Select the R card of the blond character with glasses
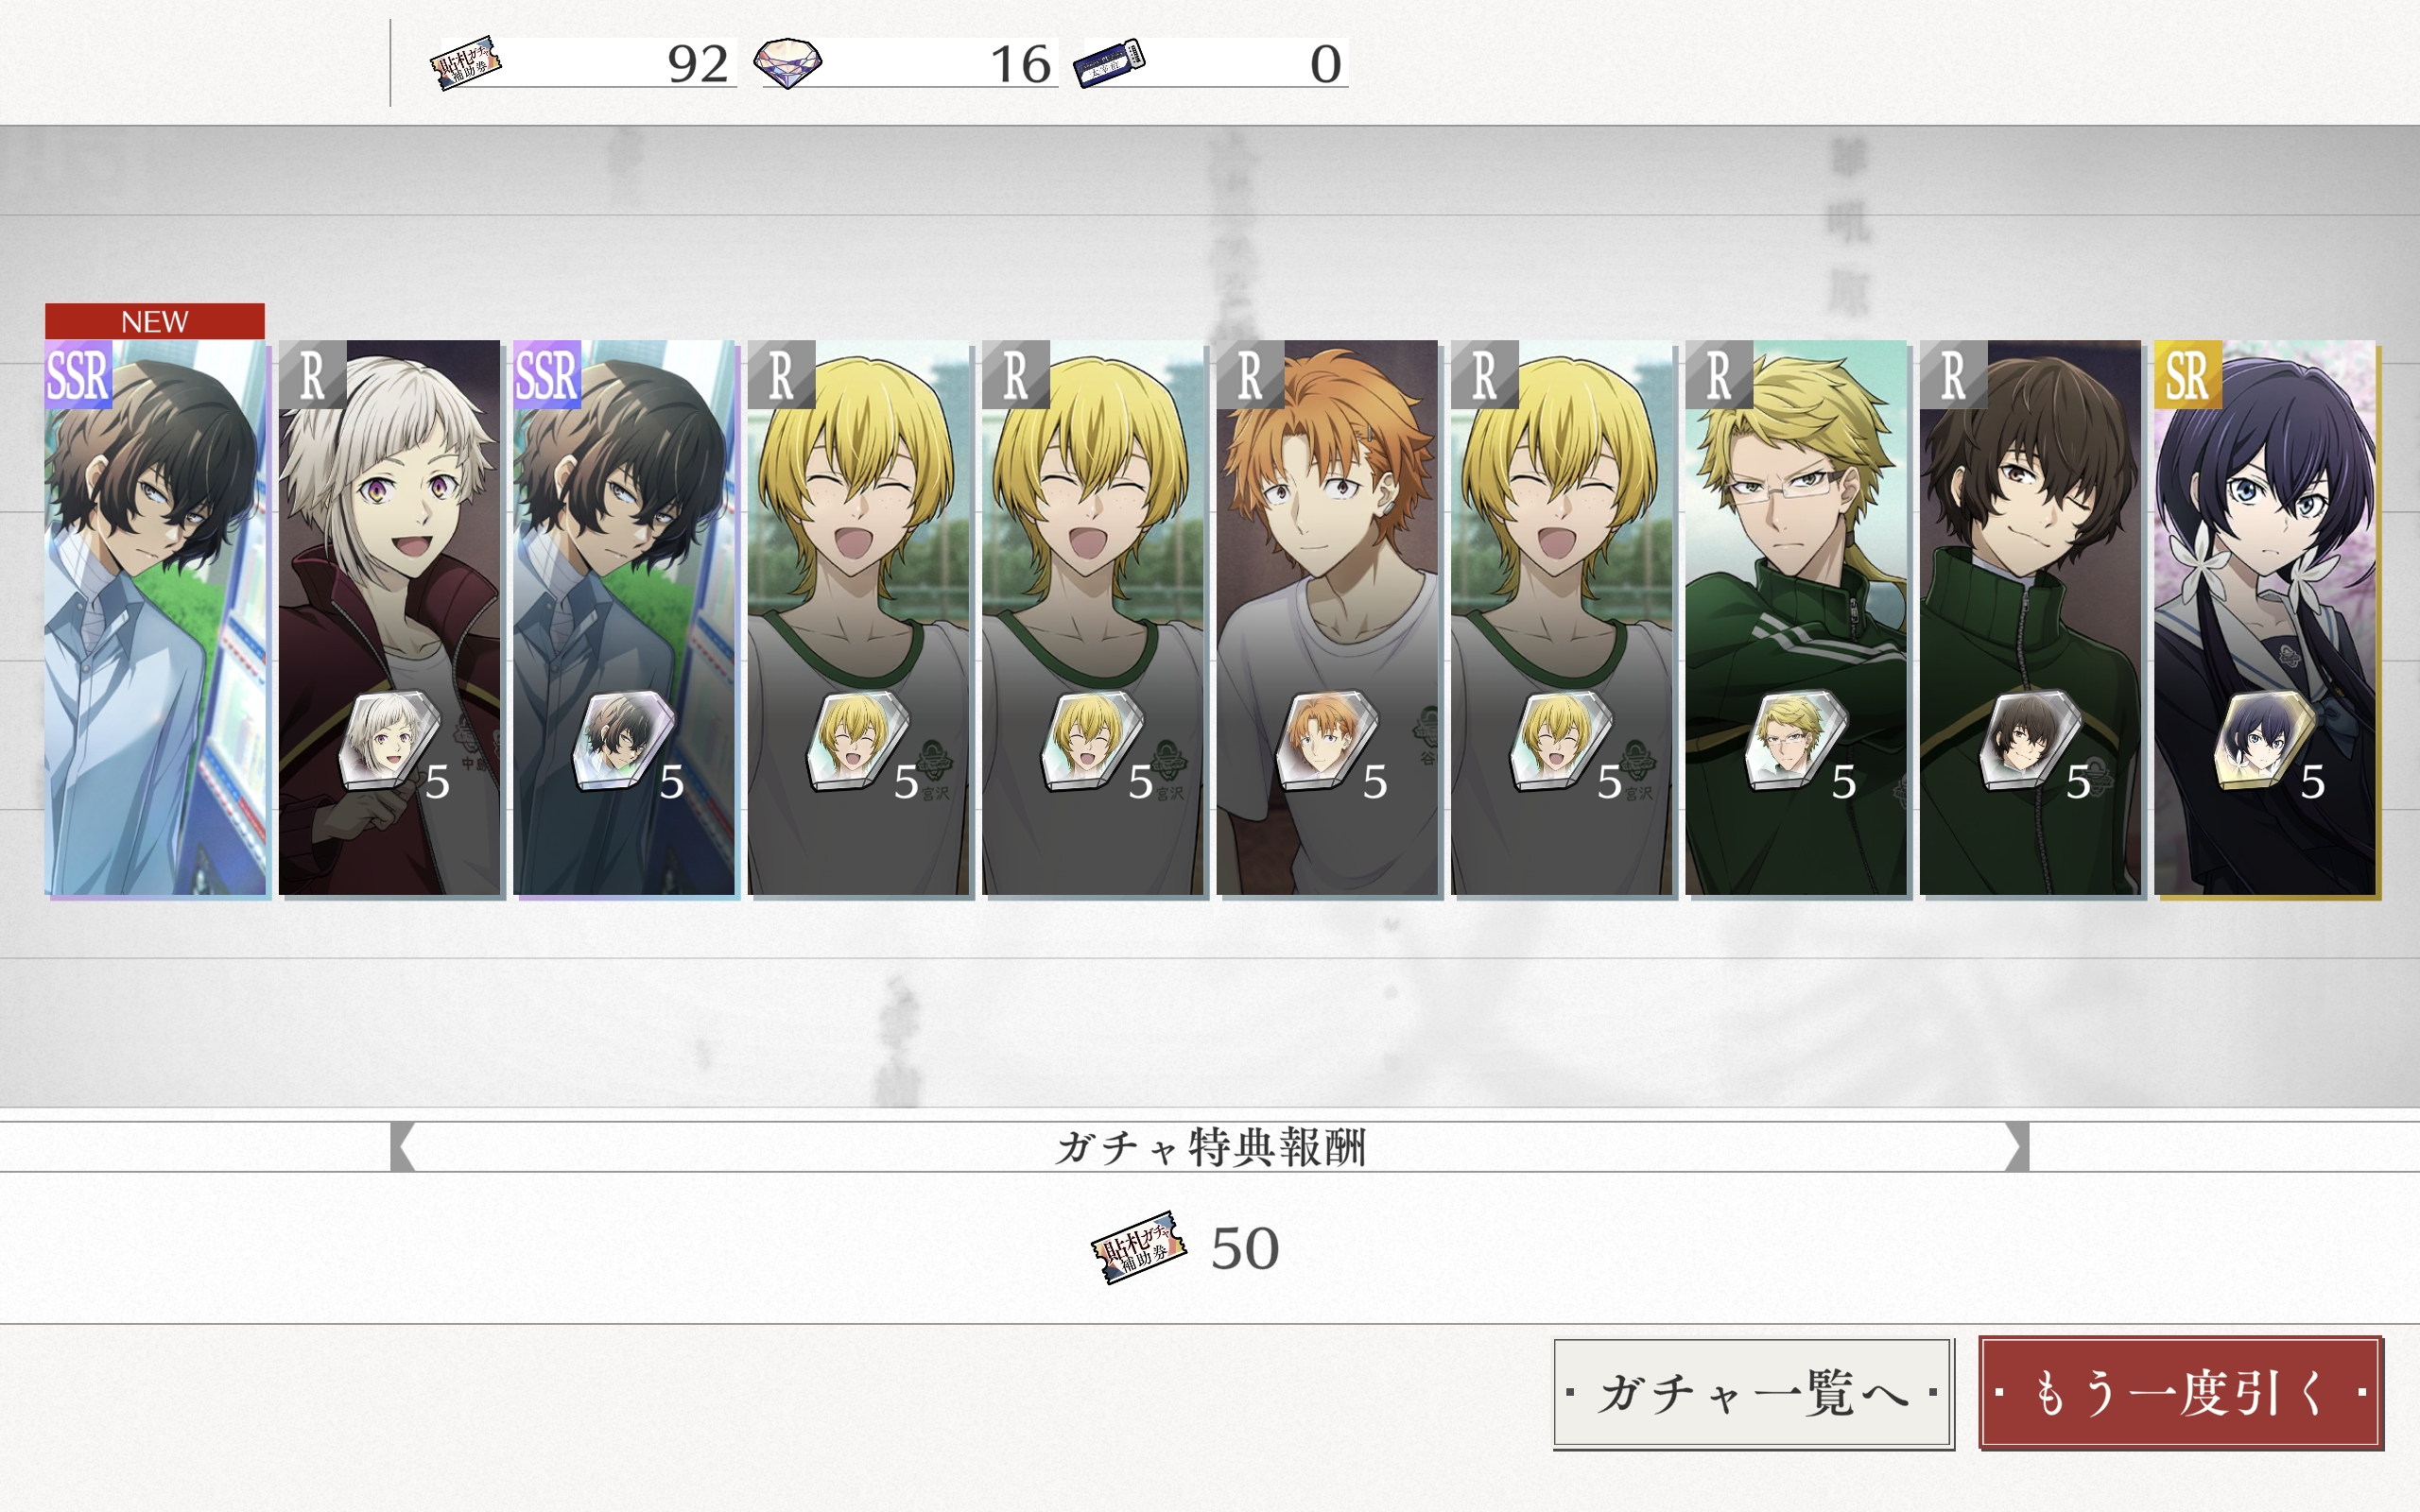Viewport: 2420px width, 1512px height. pyautogui.click(x=1797, y=618)
